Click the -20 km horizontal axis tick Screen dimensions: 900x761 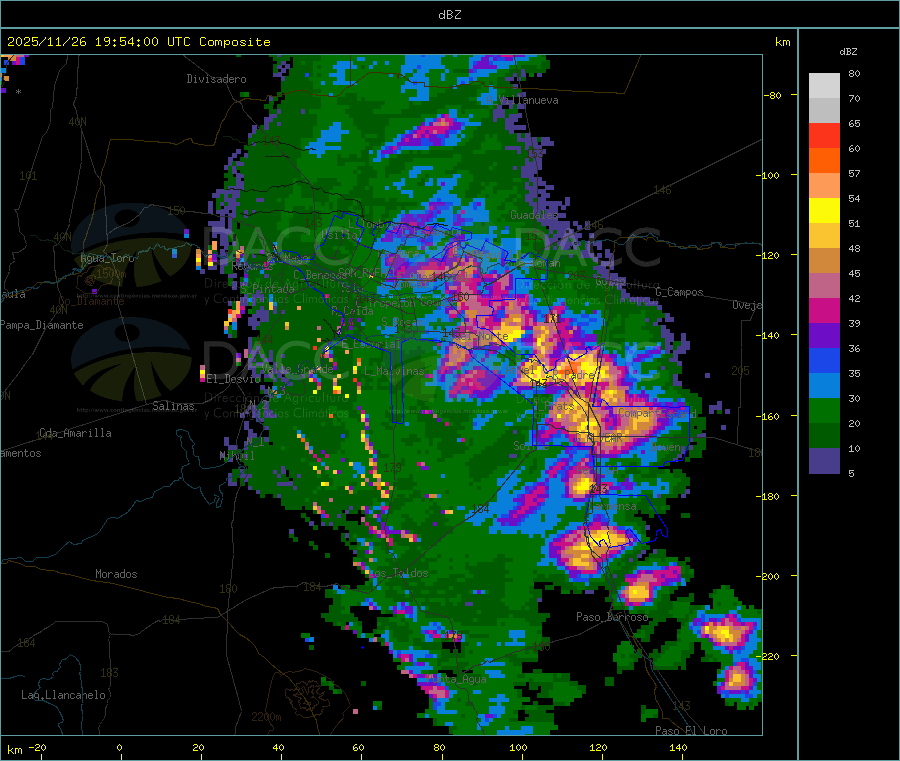[x=38, y=748]
